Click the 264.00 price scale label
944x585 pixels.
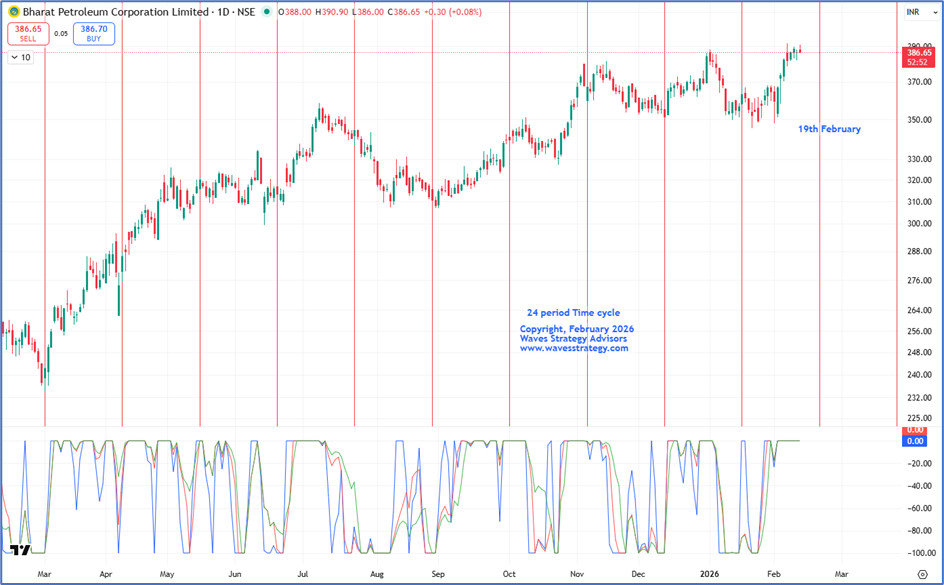click(x=919, y=311)
